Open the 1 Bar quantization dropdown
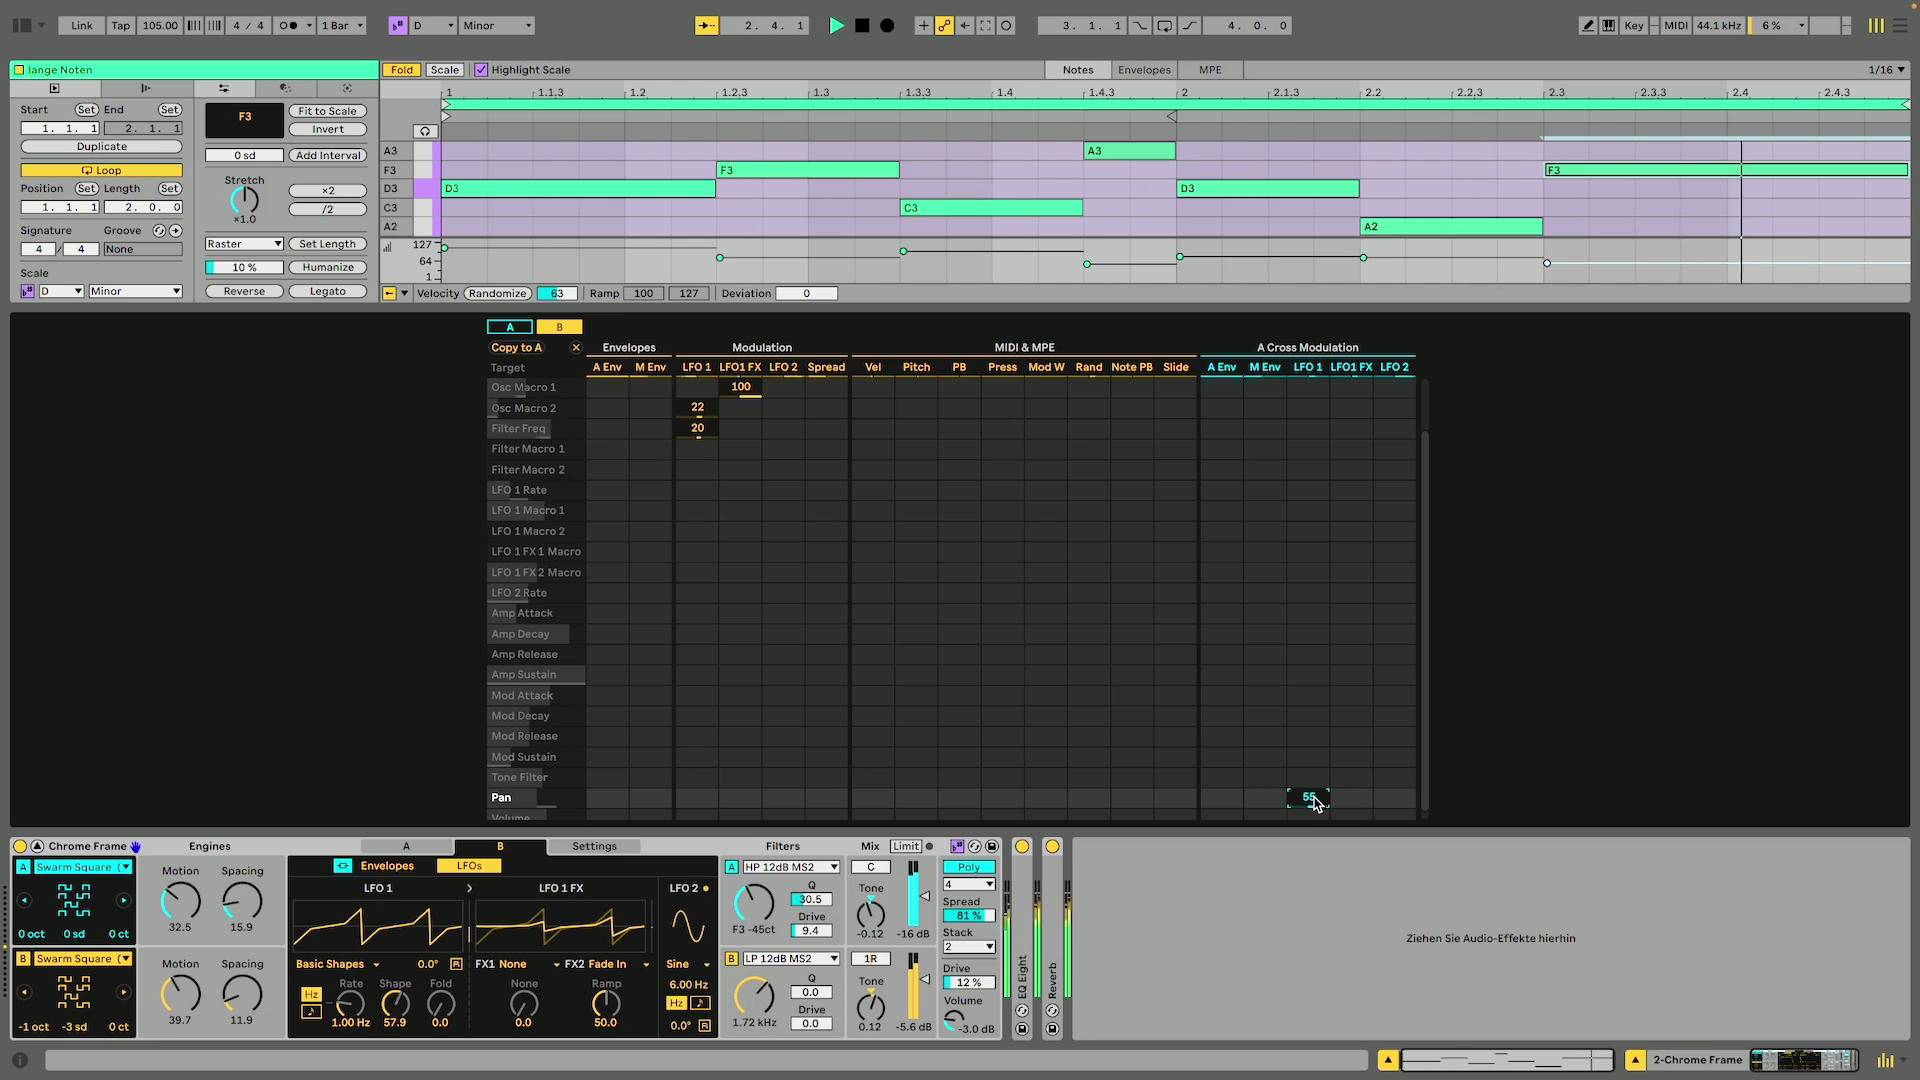 [x=343, y=26]
